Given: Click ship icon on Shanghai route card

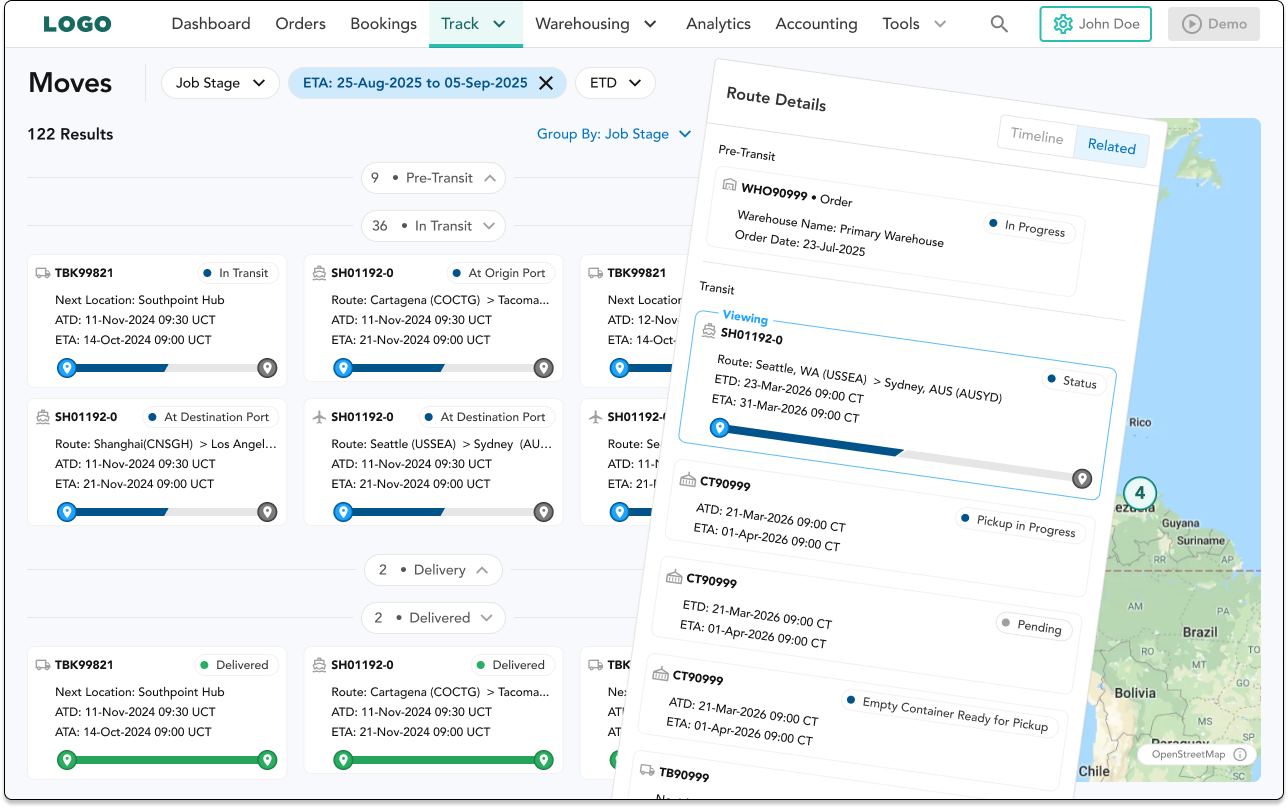Looking at the screenshot, I should coord(42,416).
